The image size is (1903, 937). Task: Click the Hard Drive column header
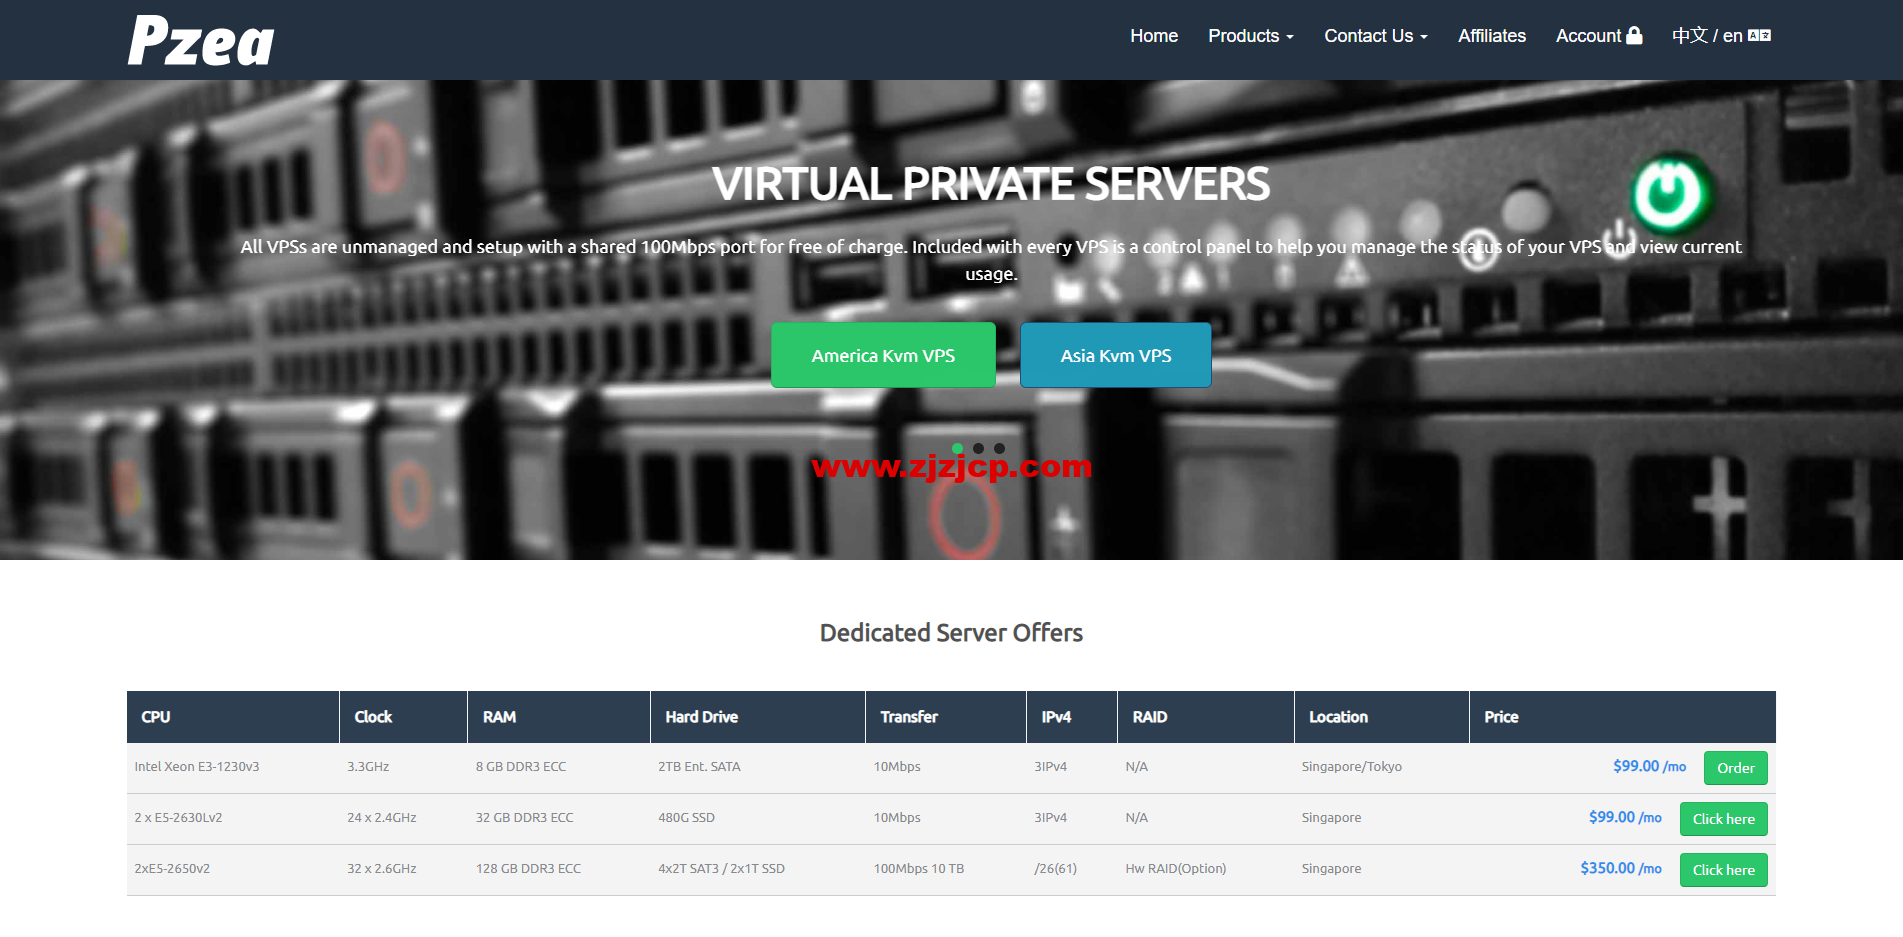758,717
